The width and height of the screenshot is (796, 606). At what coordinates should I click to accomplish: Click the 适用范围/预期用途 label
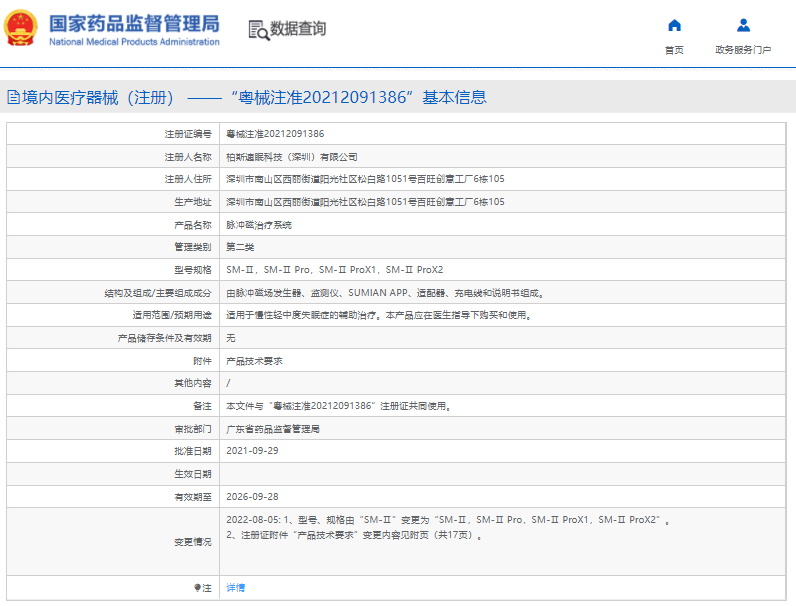coord(172,315)
